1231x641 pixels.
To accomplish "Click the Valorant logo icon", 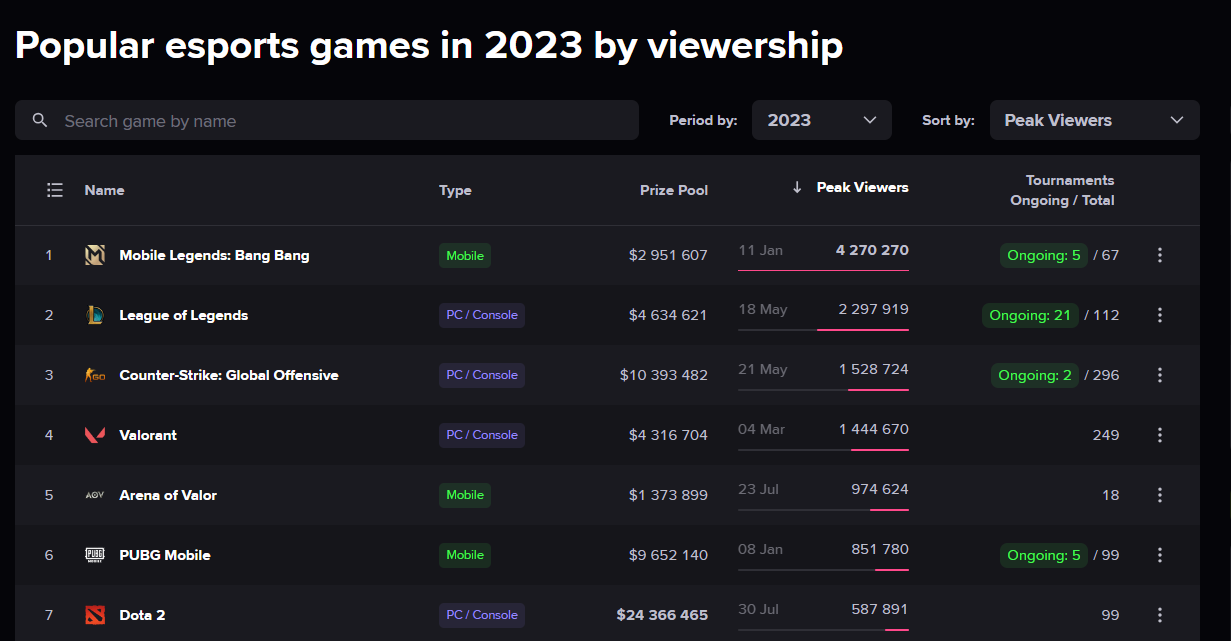I will pos(95,435).
